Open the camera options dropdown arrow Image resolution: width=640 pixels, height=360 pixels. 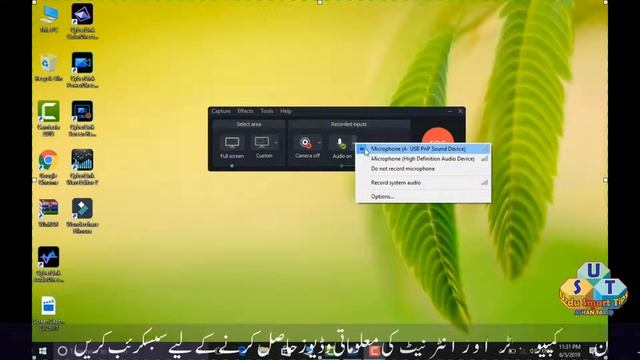pos(320,142)
